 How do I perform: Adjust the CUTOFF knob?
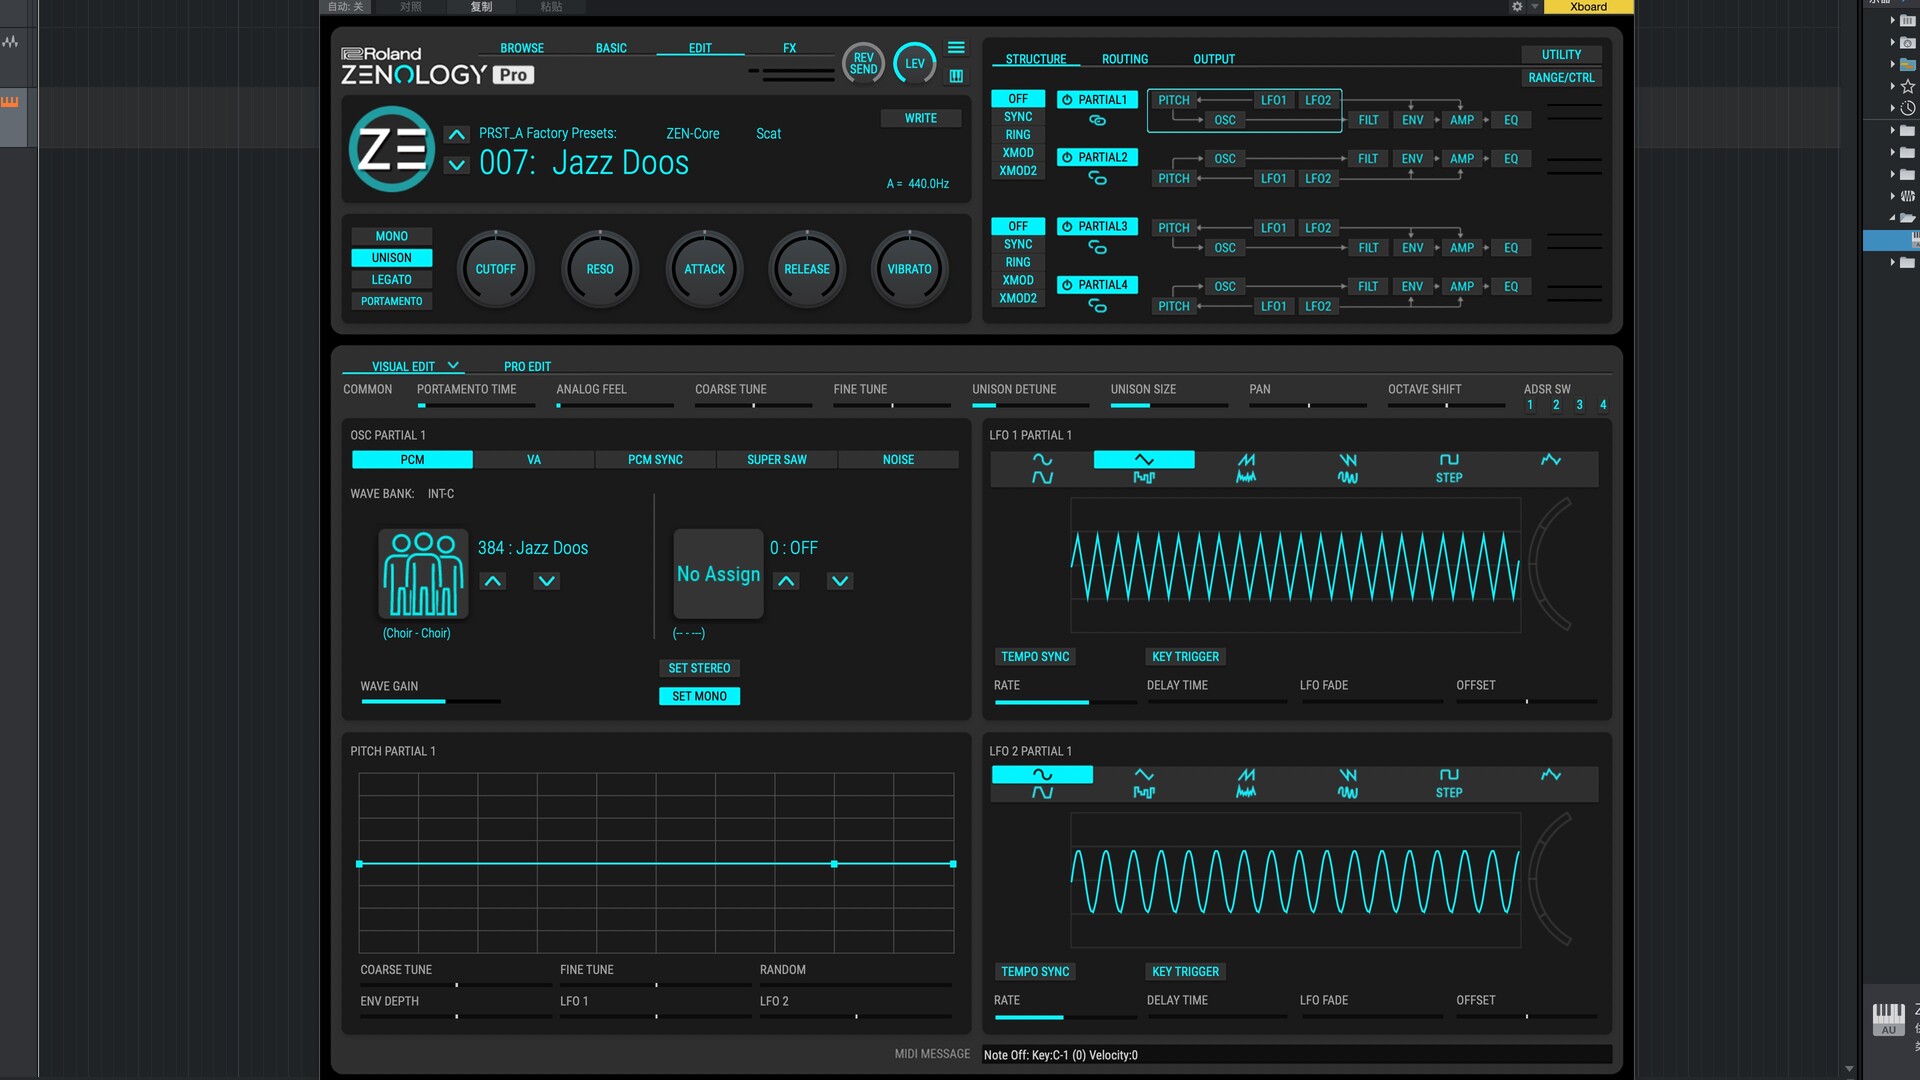495,269
